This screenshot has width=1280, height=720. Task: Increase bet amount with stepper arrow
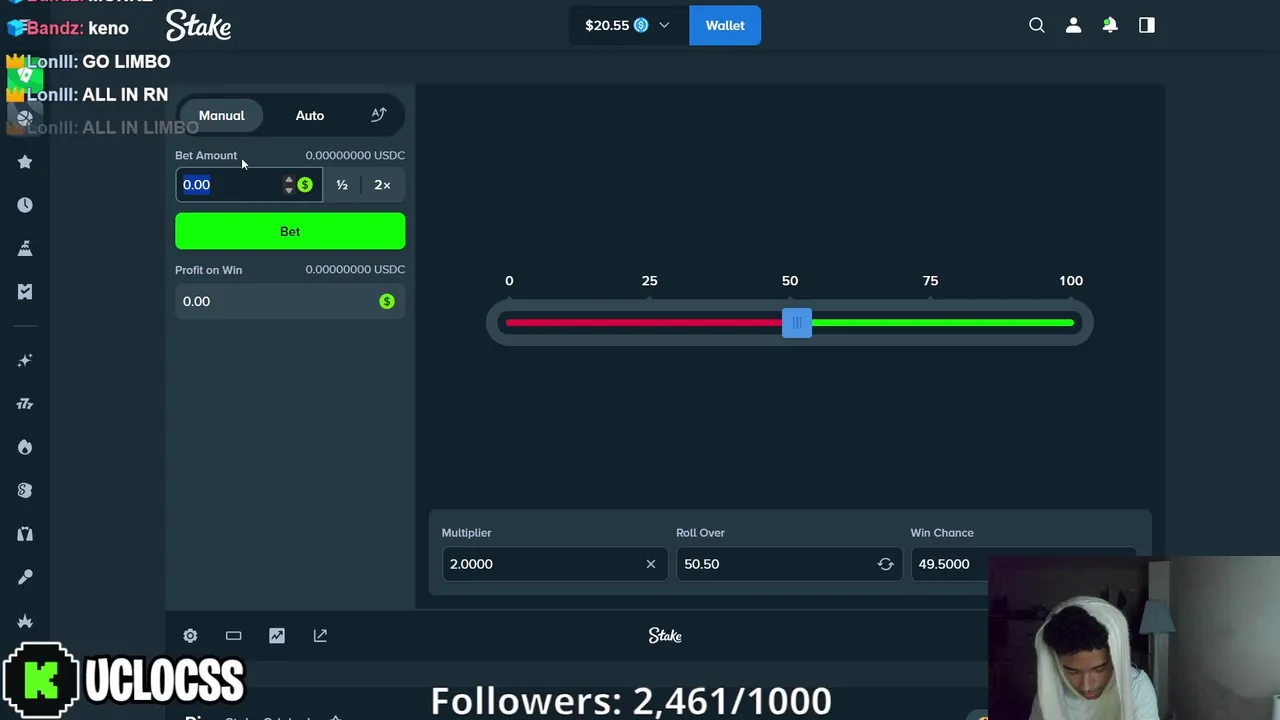[289, 180]
